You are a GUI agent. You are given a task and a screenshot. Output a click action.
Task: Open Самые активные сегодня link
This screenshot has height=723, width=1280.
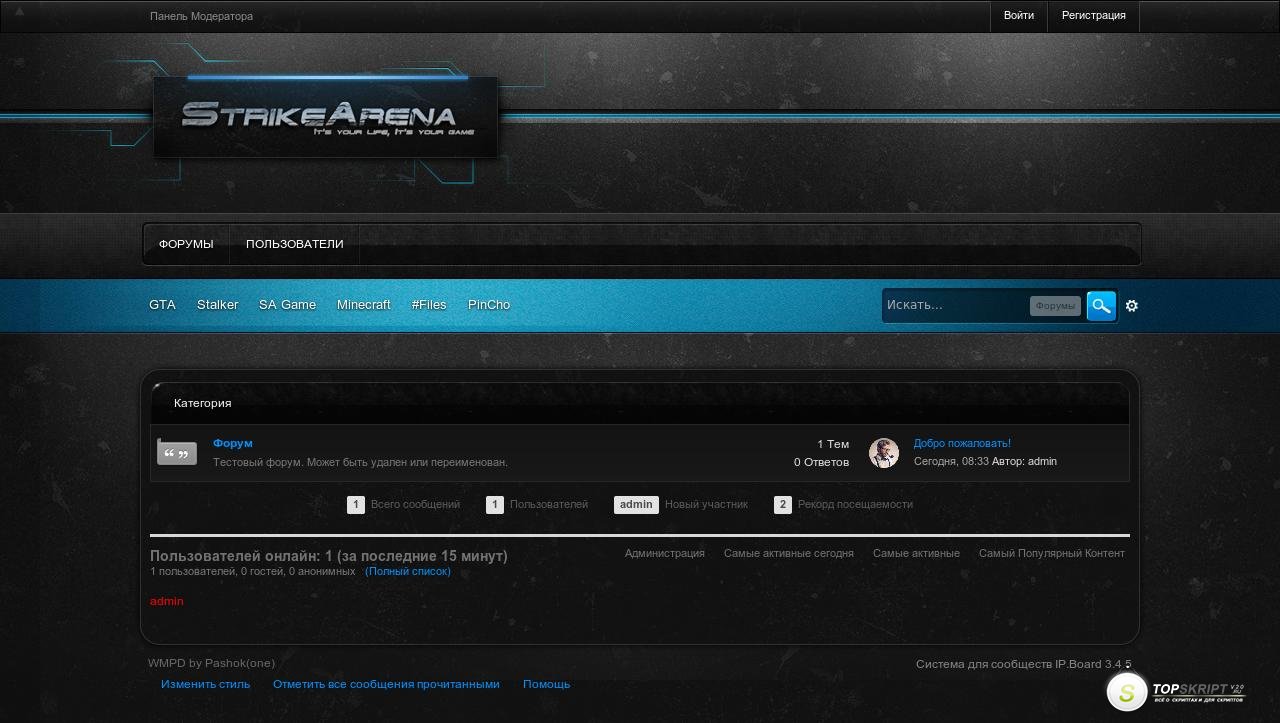click(x=789, y=553)
